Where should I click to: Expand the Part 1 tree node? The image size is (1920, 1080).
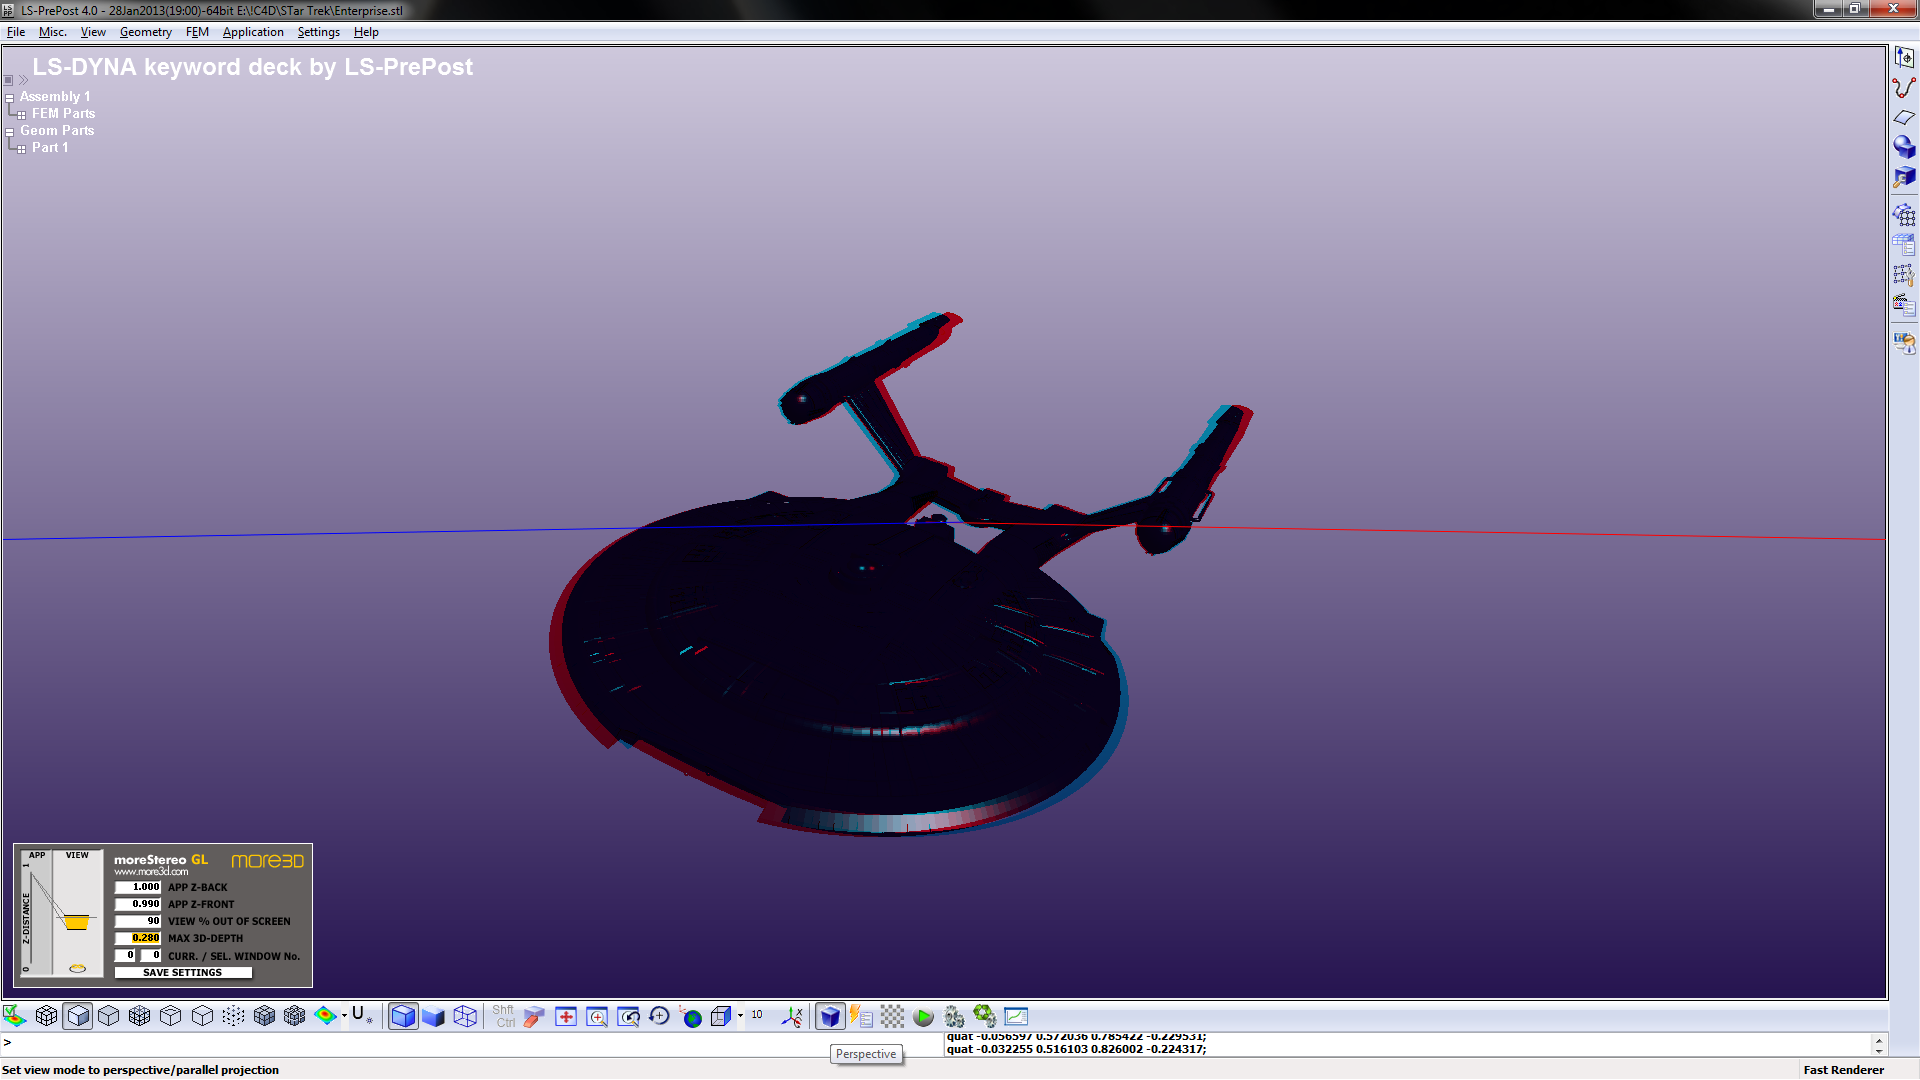21,149
